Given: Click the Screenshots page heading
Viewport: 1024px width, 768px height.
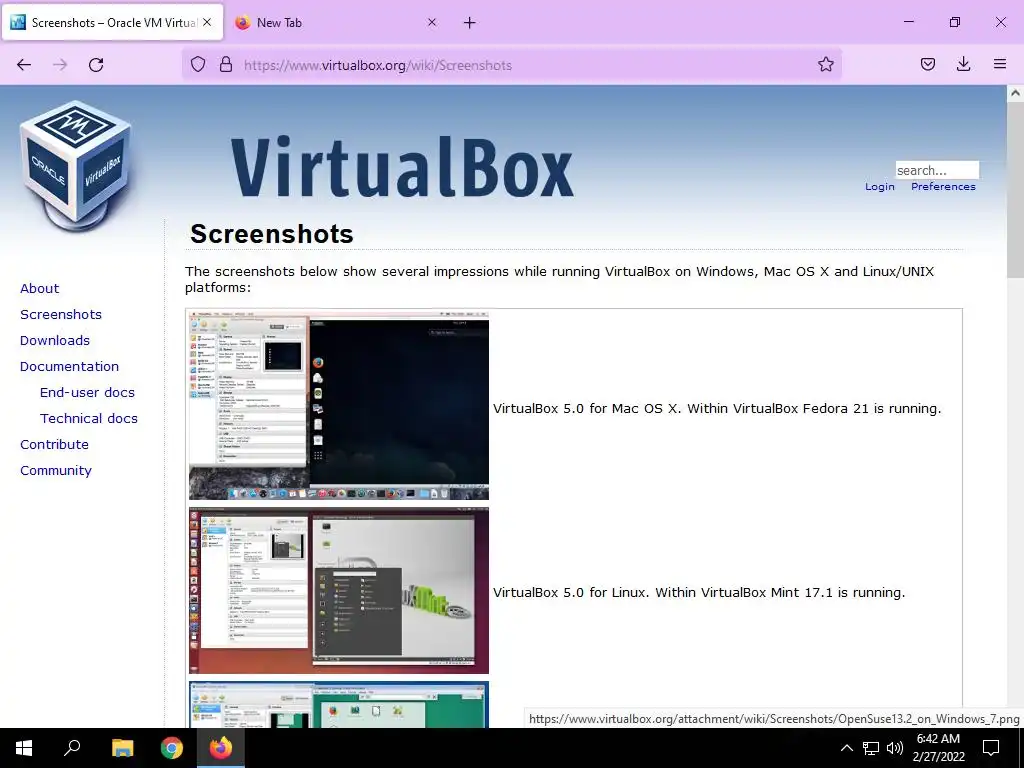Looking at the screenshot, I should pos(272,234).
